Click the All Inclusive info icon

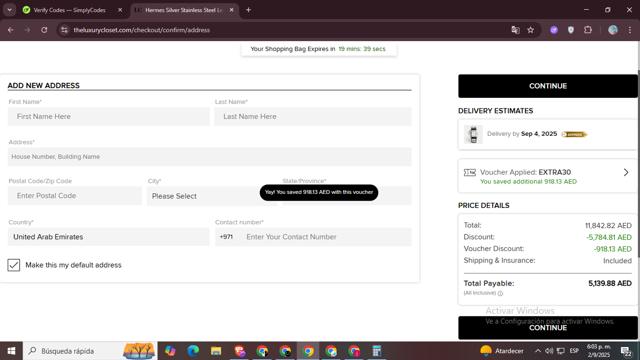[x=500, y=293]
